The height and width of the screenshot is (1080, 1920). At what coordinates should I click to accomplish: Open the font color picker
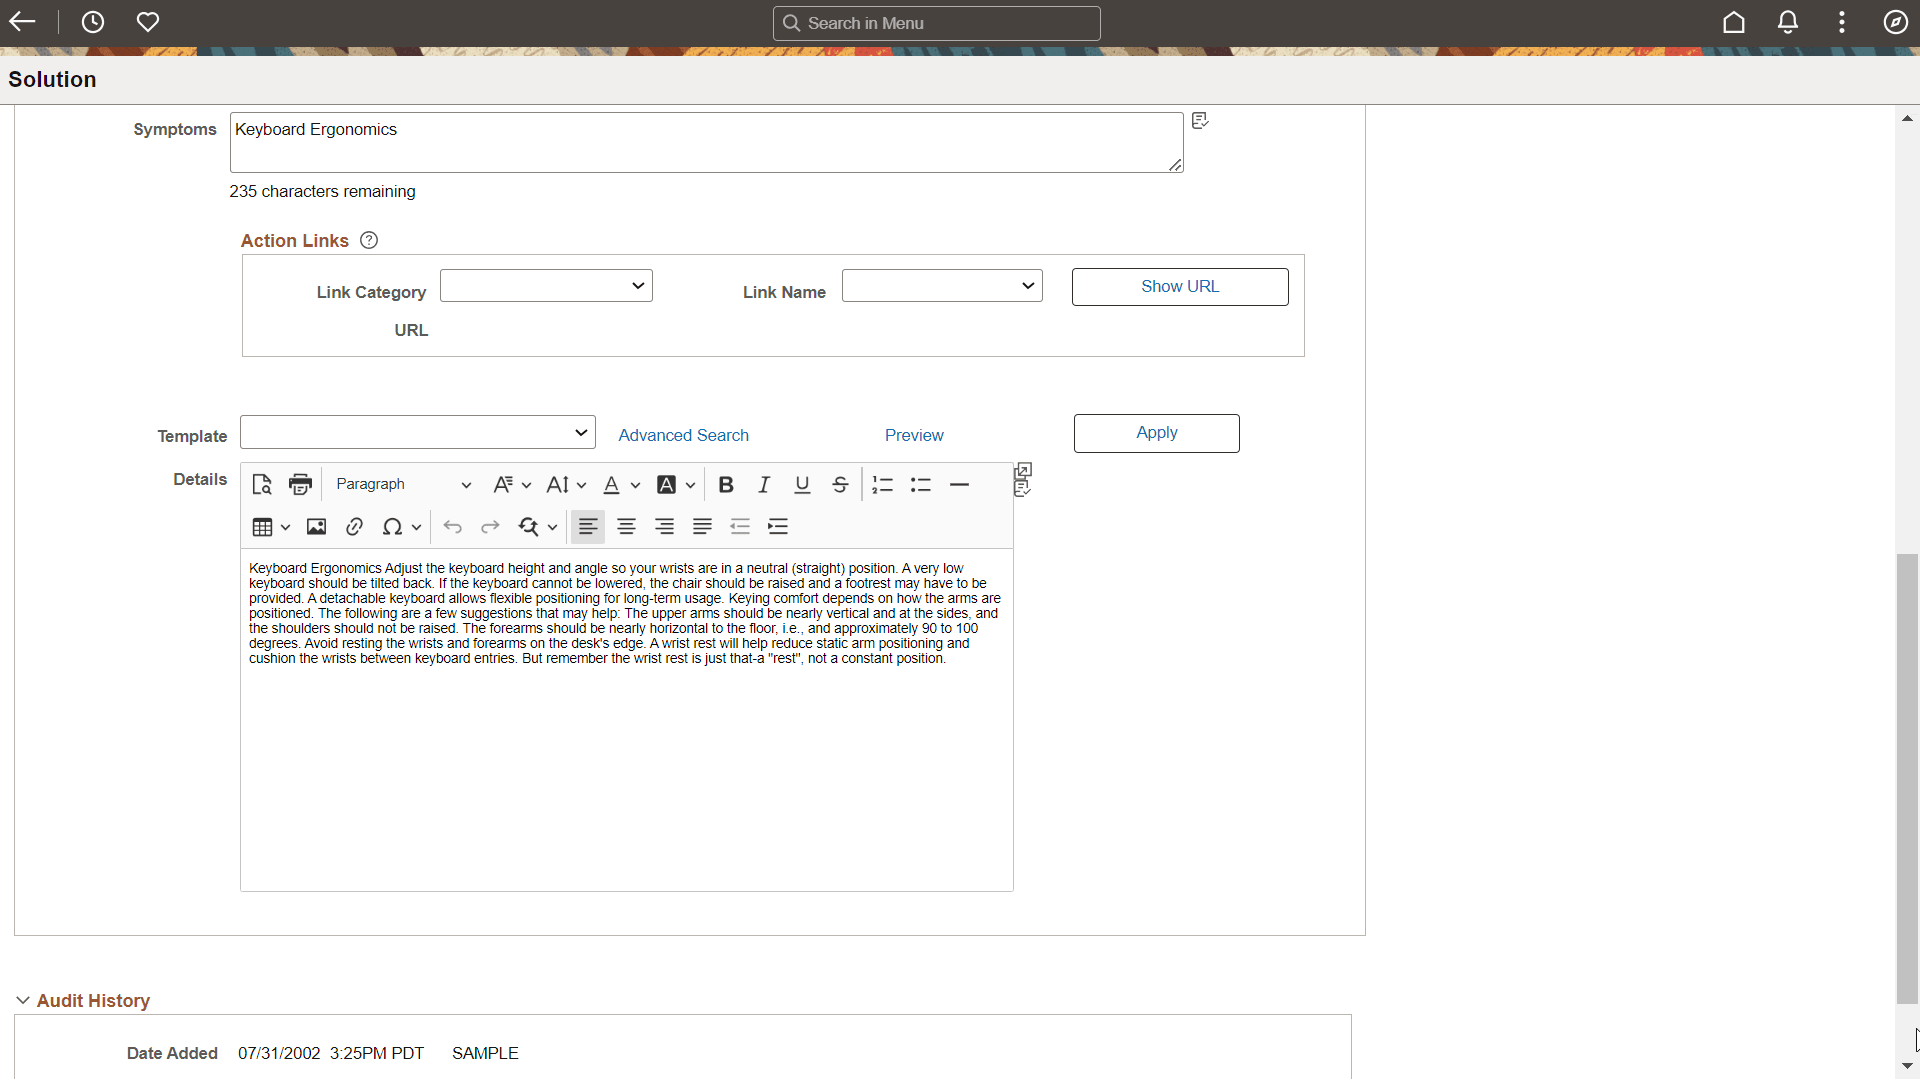[613, 484]
